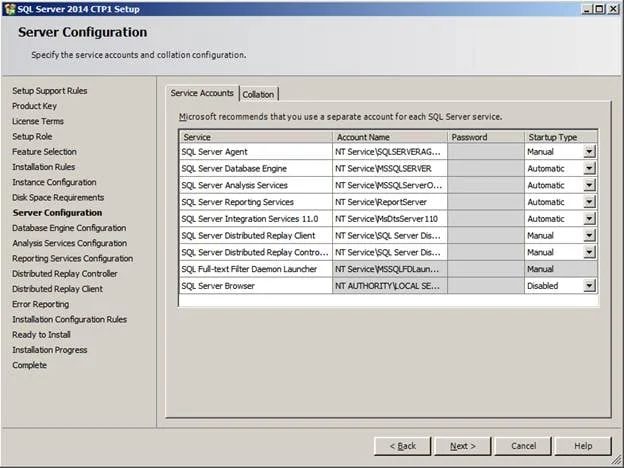Select the Installation Configuration Rules step
Image resolution: width=624 pixels, height=468 pixels.
coord(69,319)
